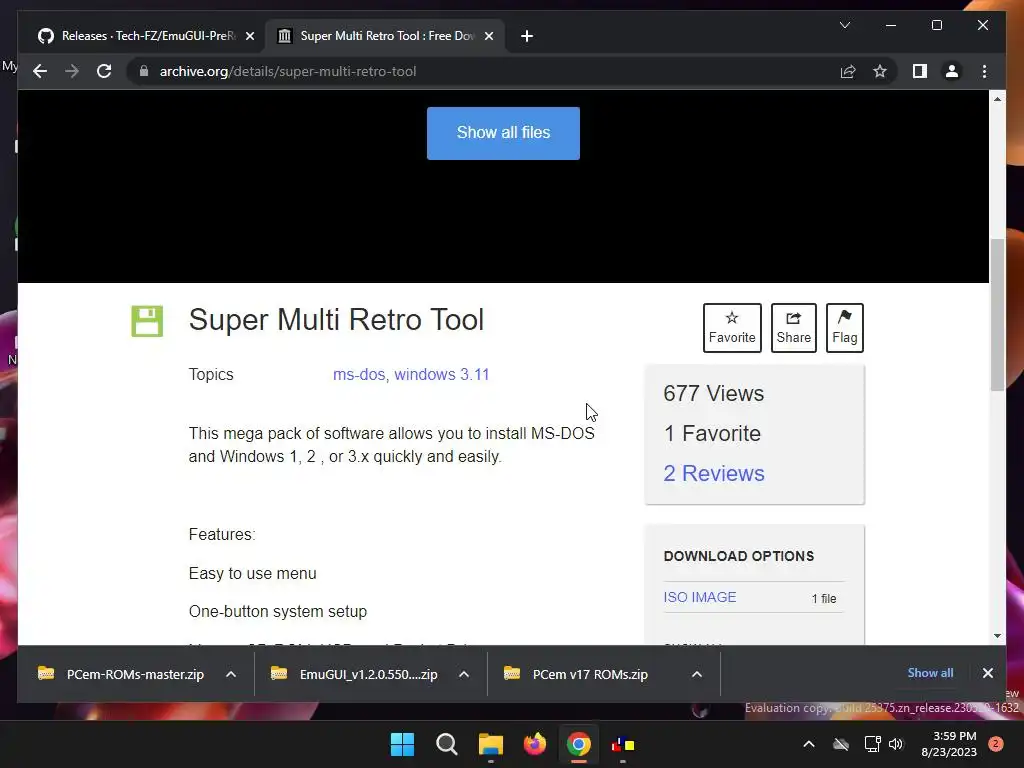This screenshot has width=1024, height=768.
Task: Open the EmuGUI_v1.2.0.550 zip download
Action: pos(355,674)
